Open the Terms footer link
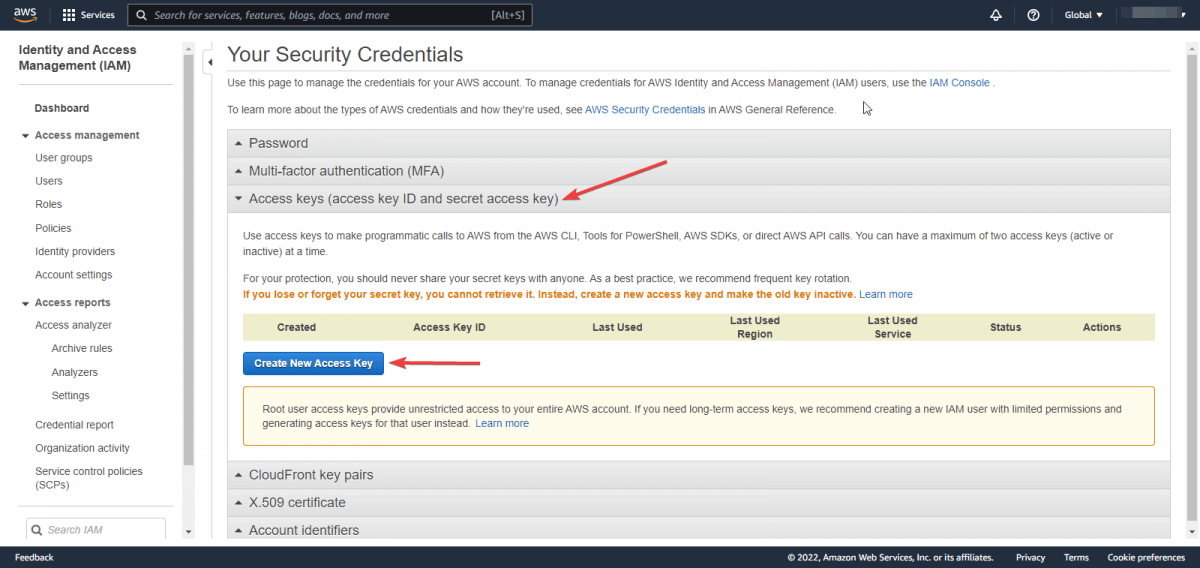Screen dimensions: 1200x568 1076,557
